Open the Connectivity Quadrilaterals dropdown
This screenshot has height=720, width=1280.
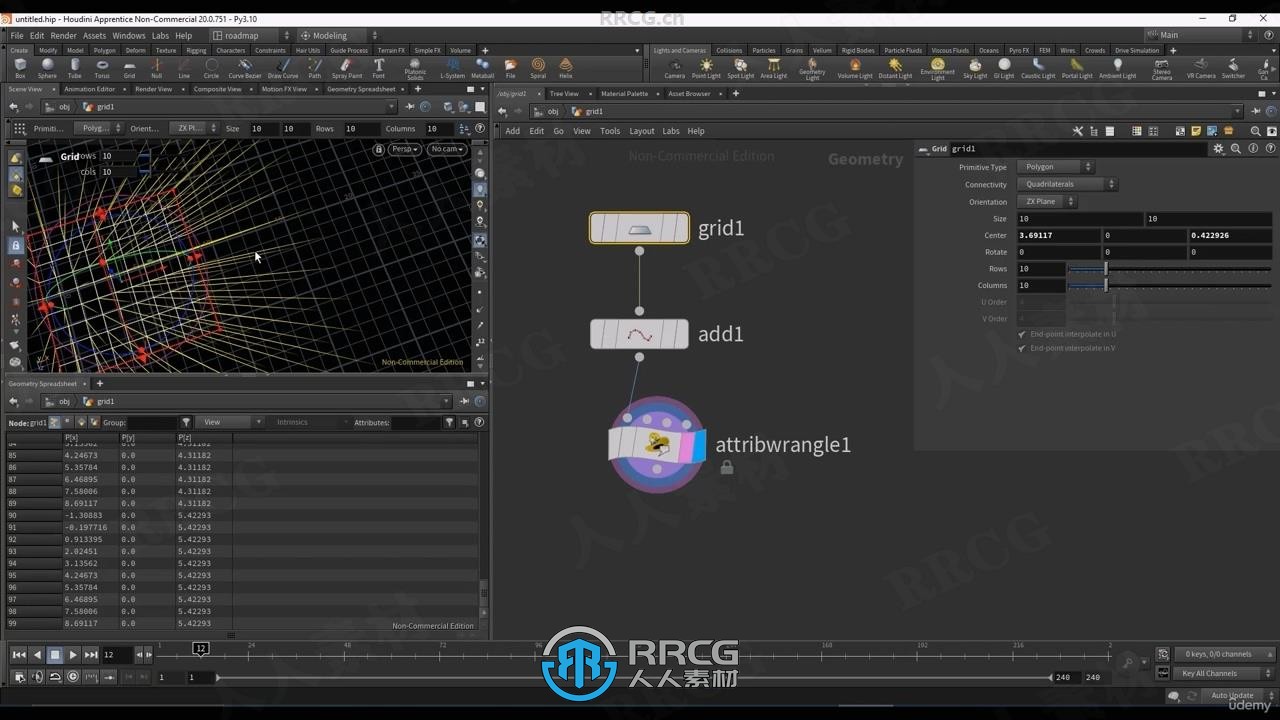tap(1067, 184)
